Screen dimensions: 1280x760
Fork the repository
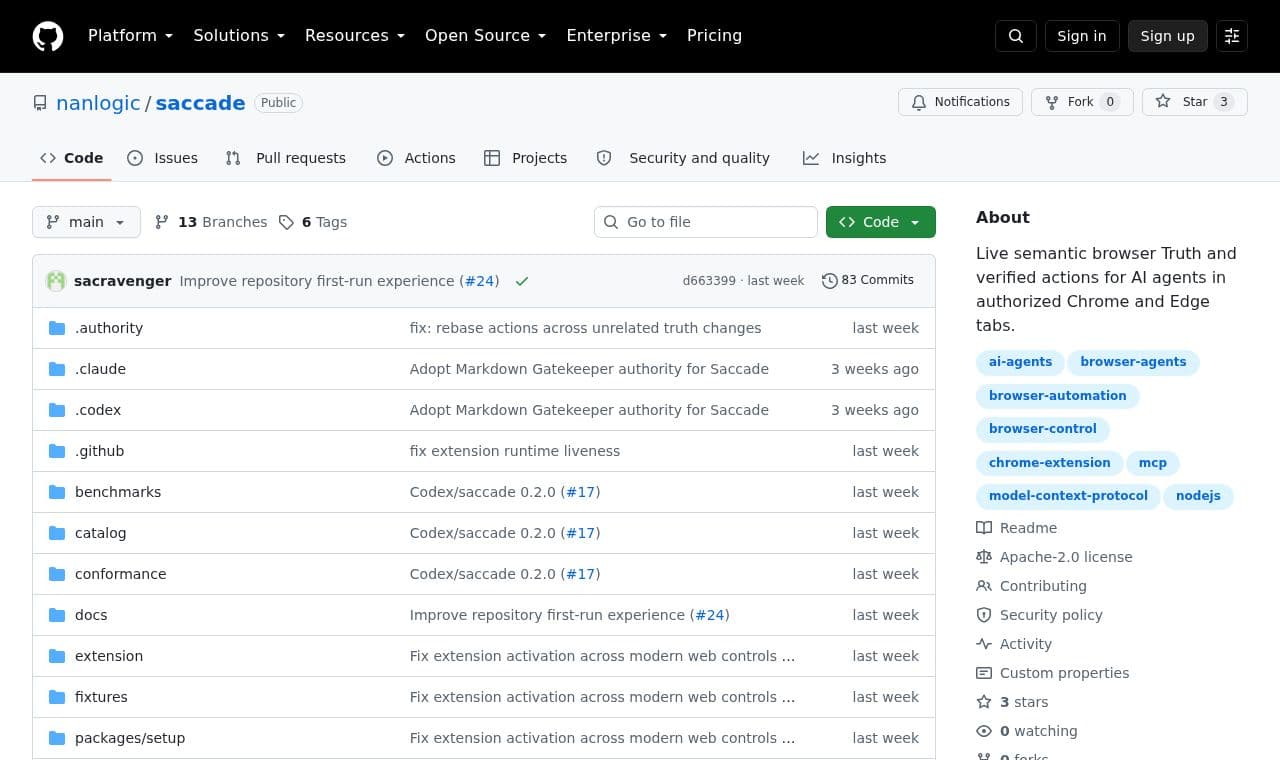click(1082, 102)
